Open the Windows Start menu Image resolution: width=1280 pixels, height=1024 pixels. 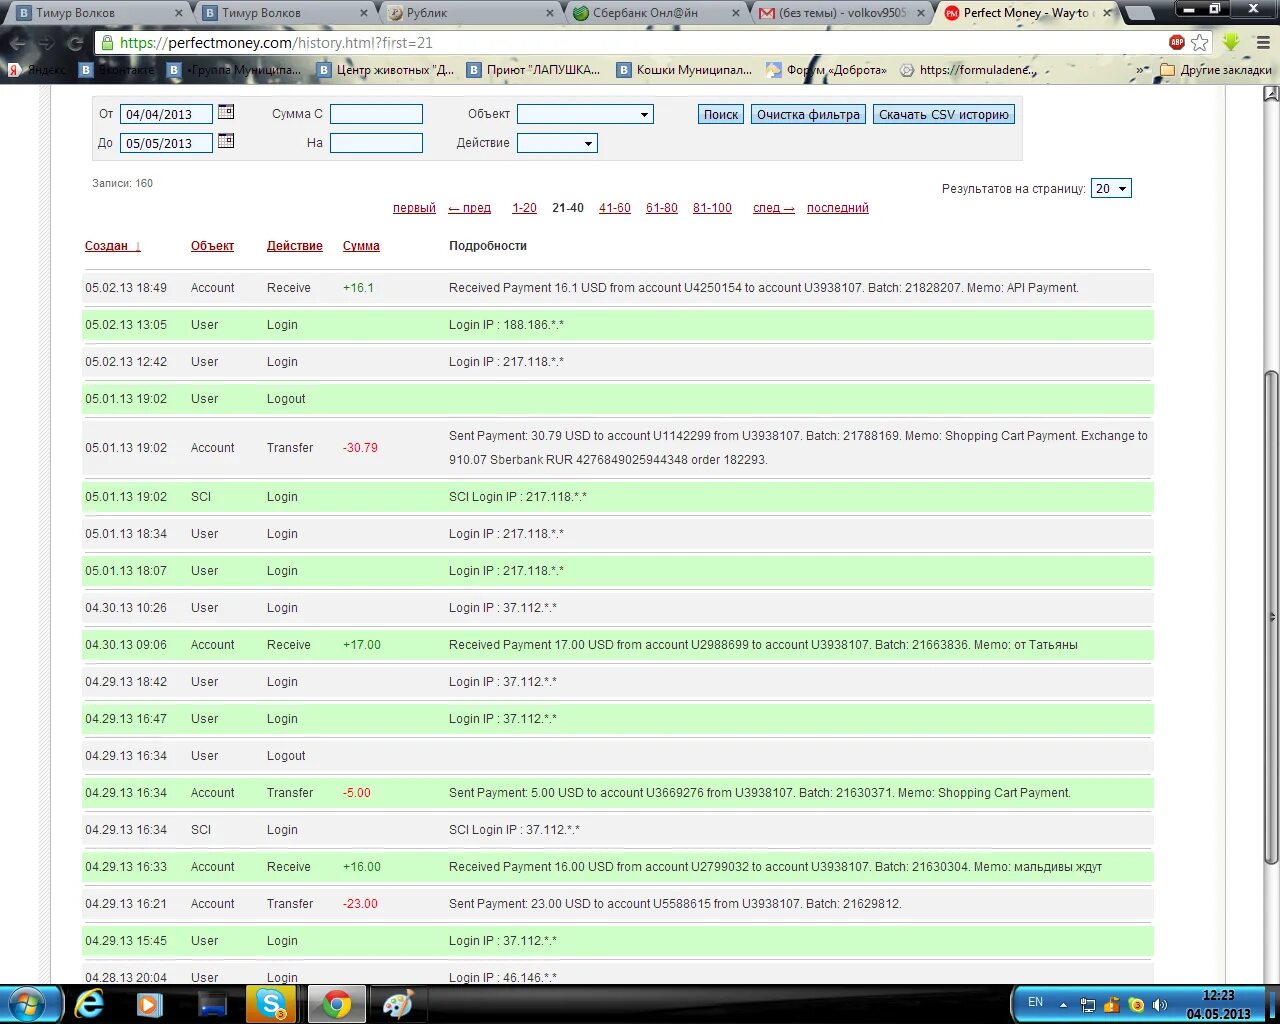(27, 1004)
